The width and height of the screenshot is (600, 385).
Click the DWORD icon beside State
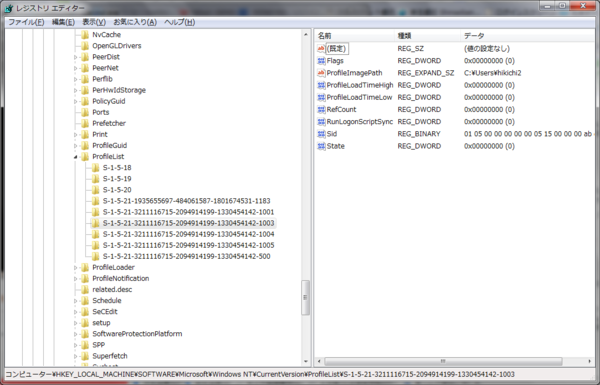click(x=321, y=147)
